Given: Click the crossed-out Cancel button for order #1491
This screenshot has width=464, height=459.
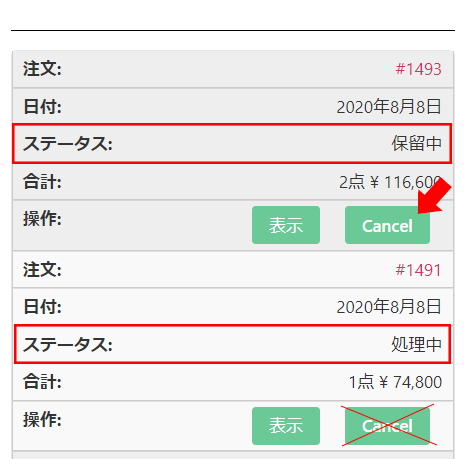Looking at the screenshot, I should pos(387,426).
